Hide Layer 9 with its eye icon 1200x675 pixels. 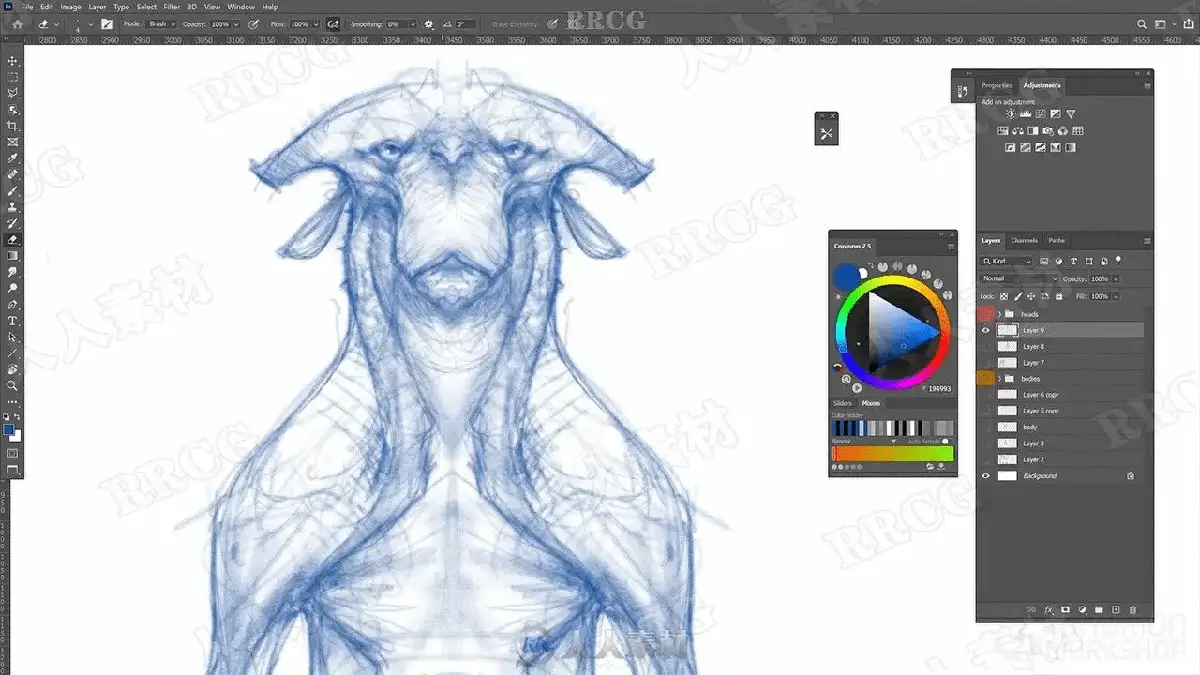986,330
